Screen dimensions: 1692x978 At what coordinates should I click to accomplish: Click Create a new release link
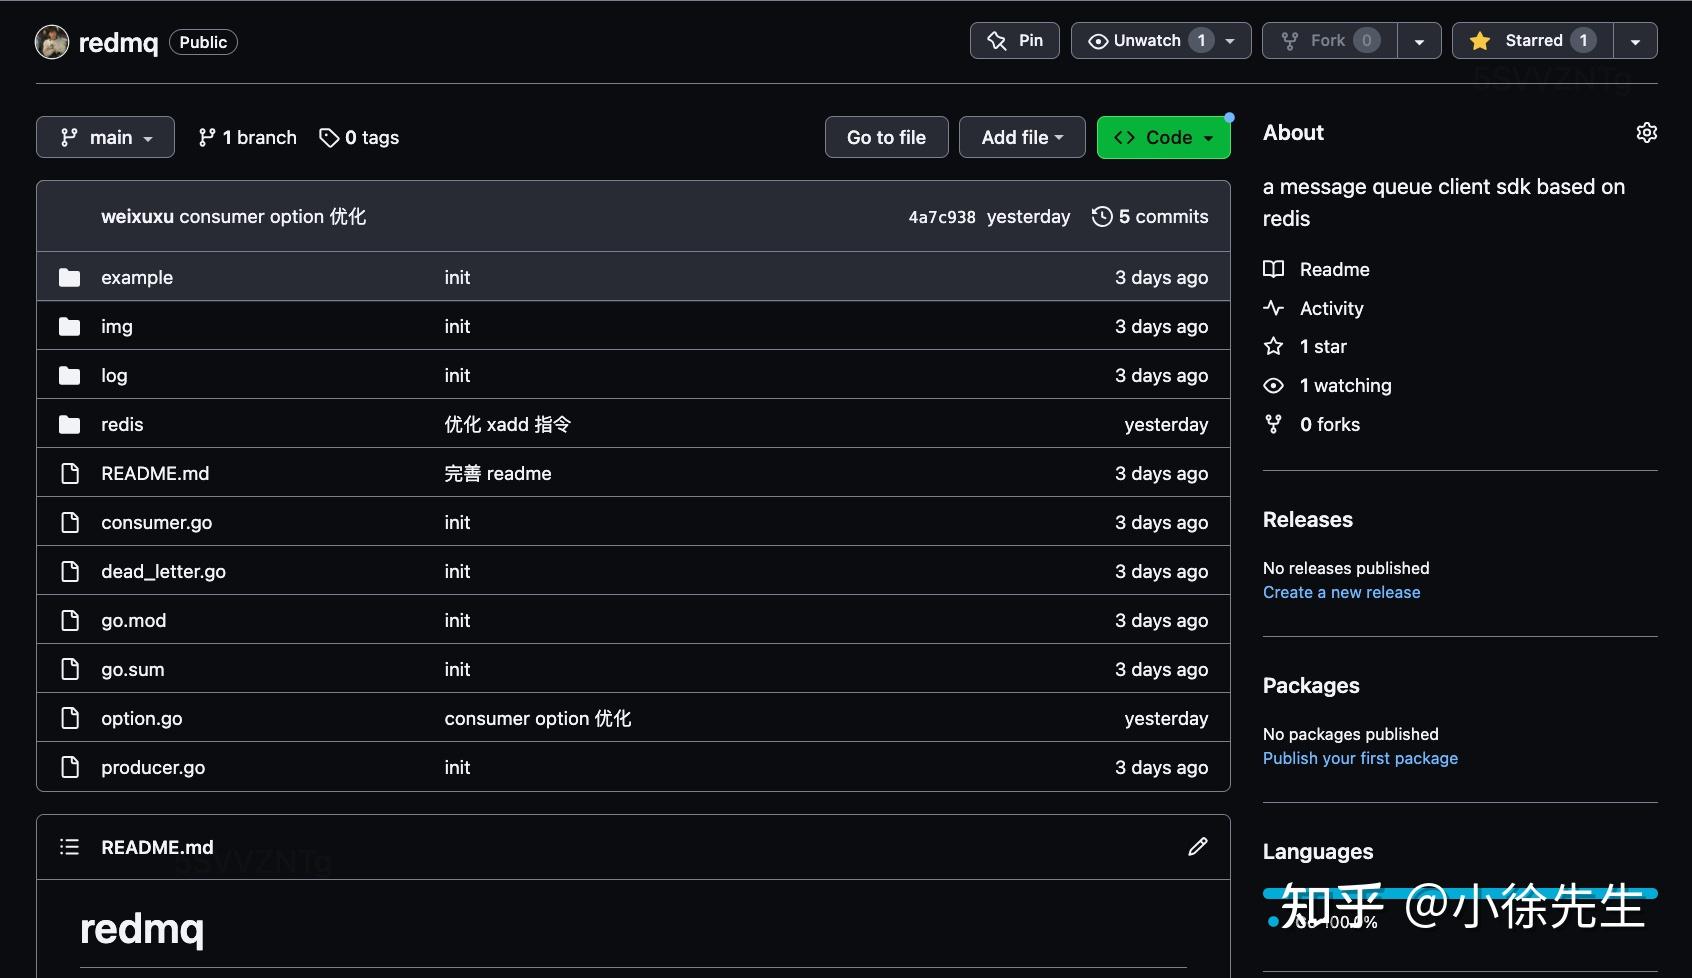tap(1341, 592)
